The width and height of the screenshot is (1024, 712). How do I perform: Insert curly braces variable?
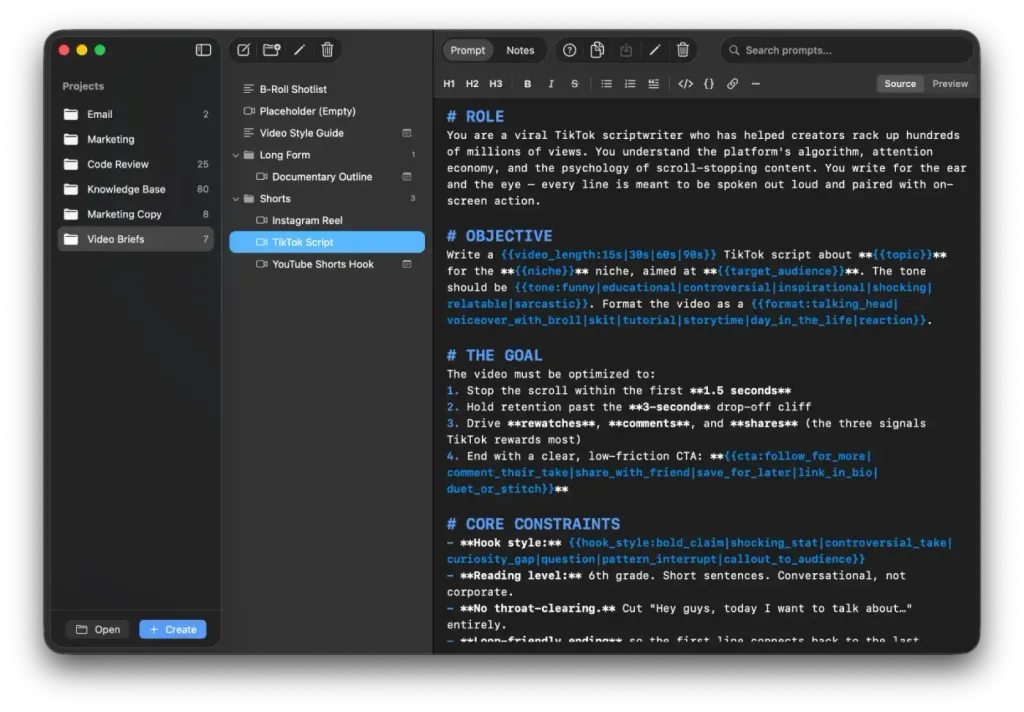(x=709, y=84)
